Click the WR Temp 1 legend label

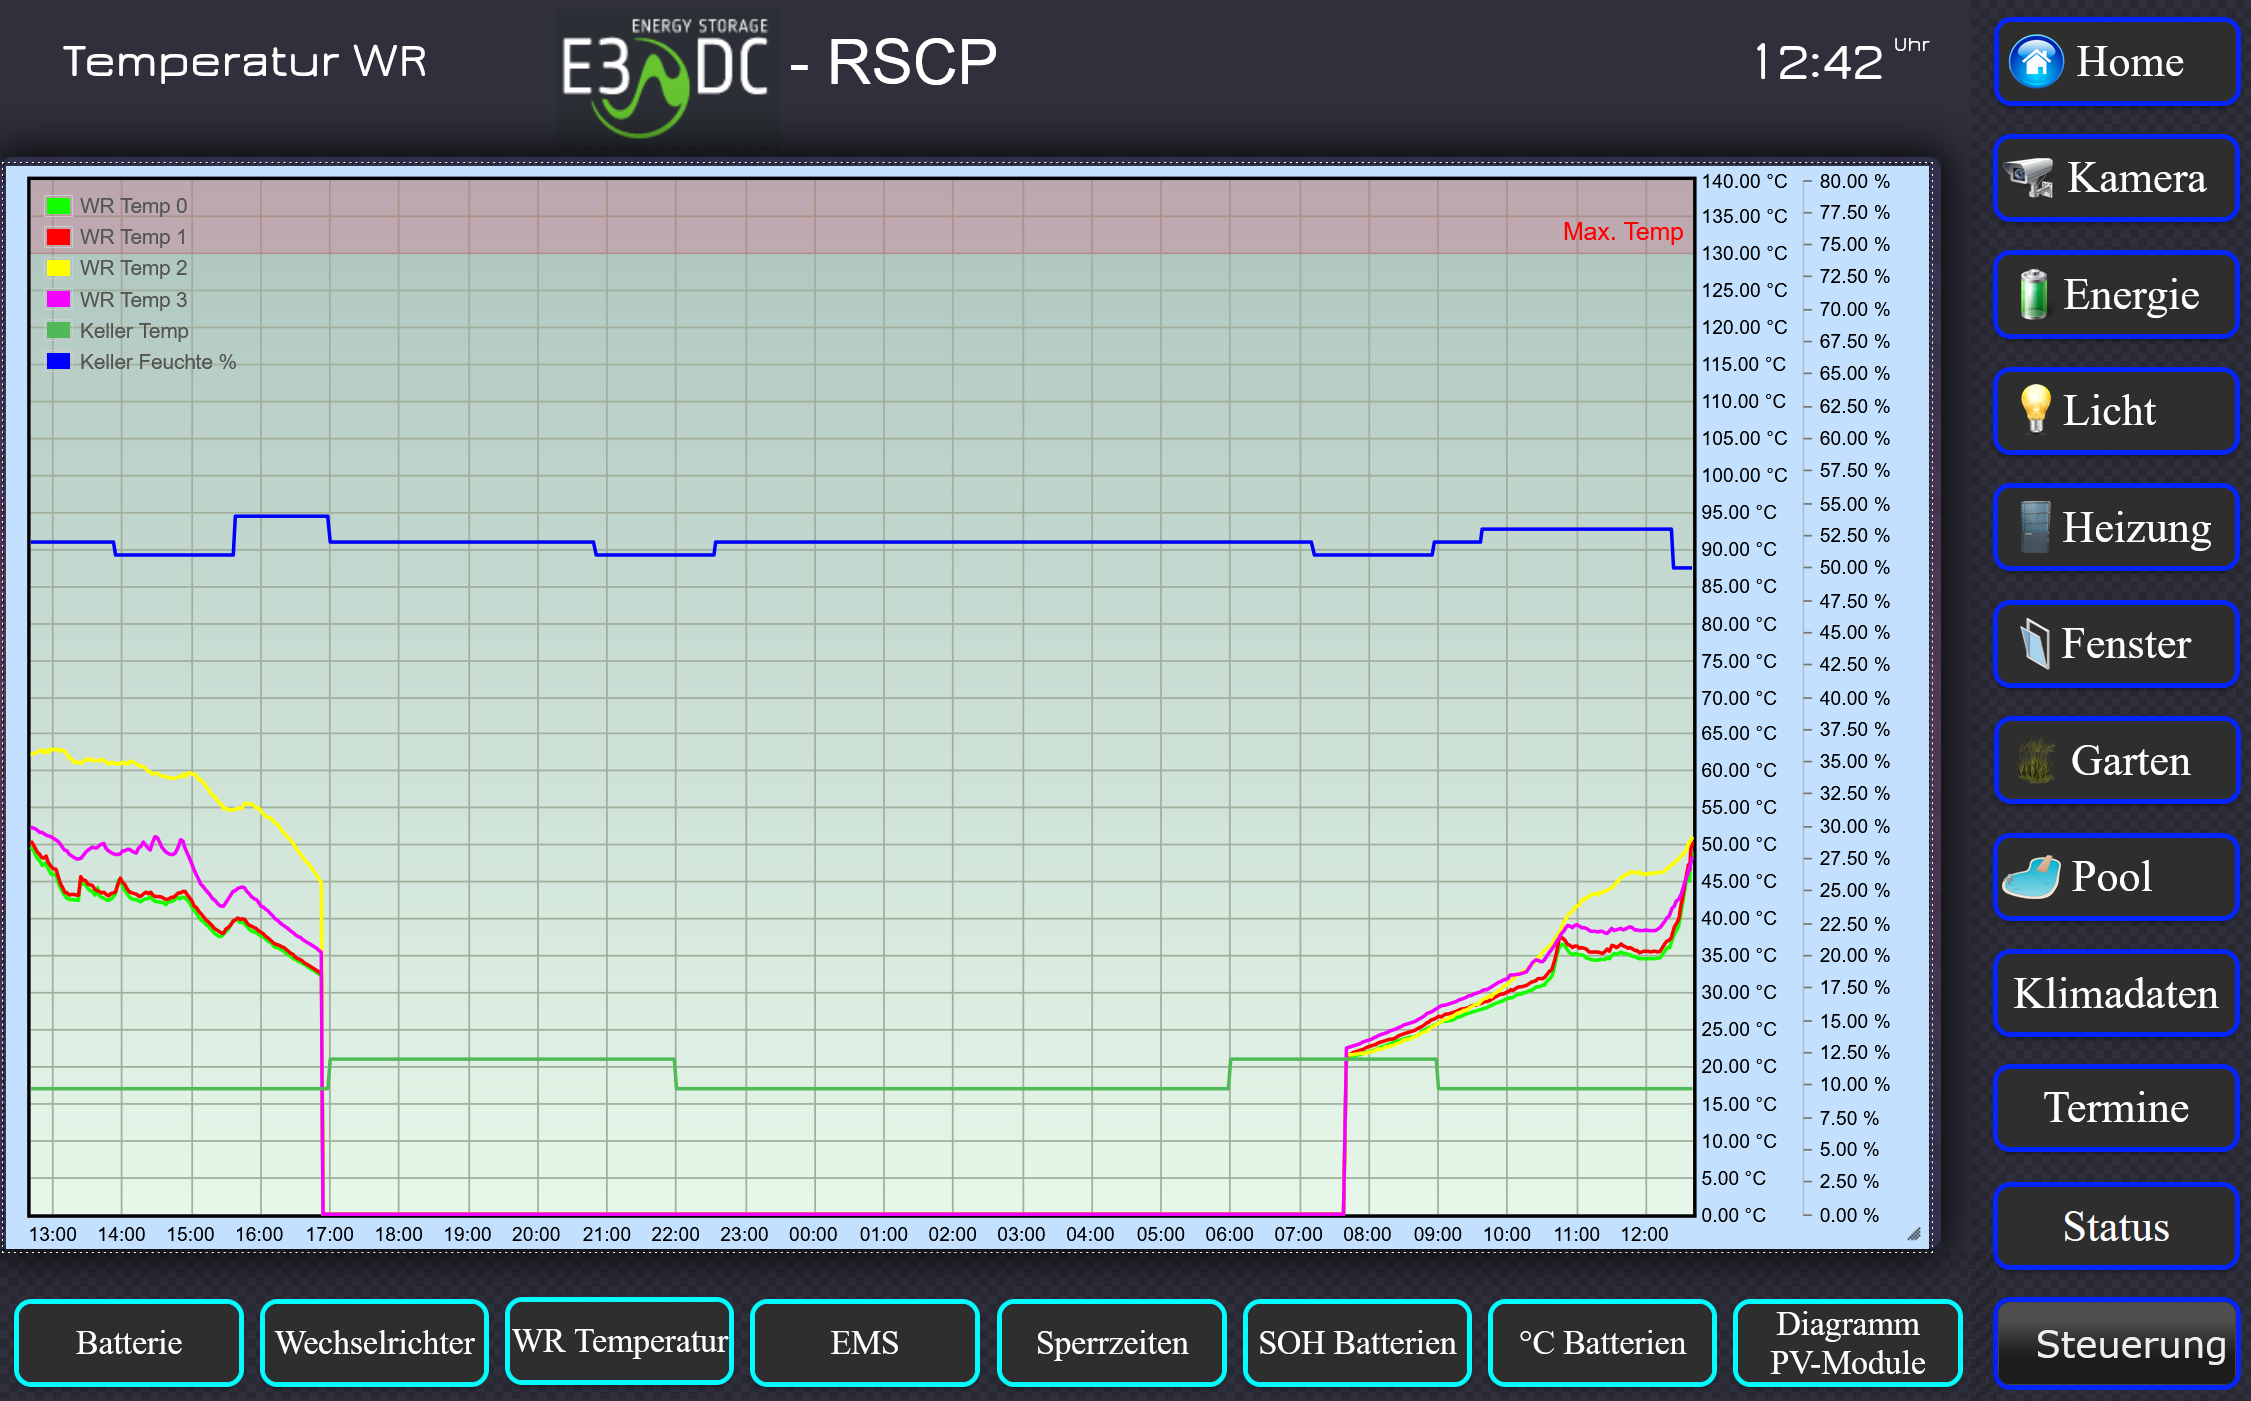133,237
